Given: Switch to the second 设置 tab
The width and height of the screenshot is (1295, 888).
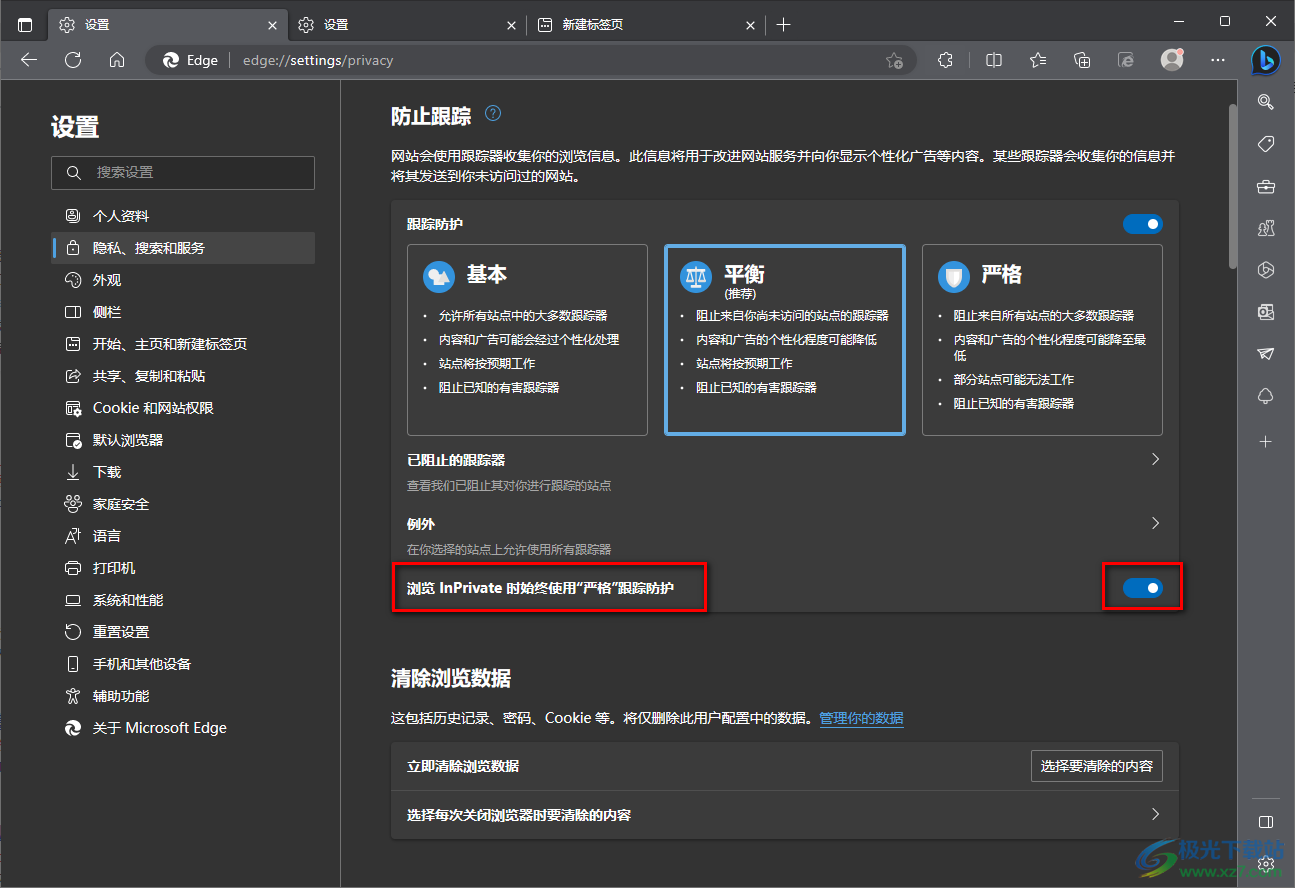Looking at the screenshot, I should click(406, 24).
